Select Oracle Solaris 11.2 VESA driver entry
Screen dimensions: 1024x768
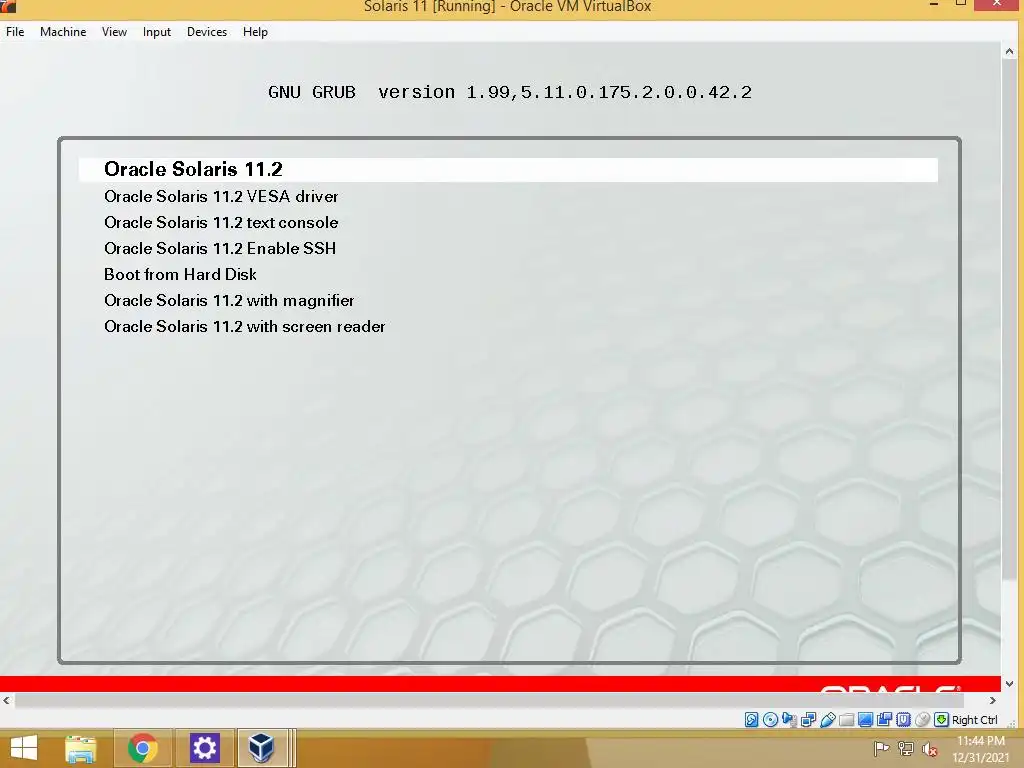(221, 196)
